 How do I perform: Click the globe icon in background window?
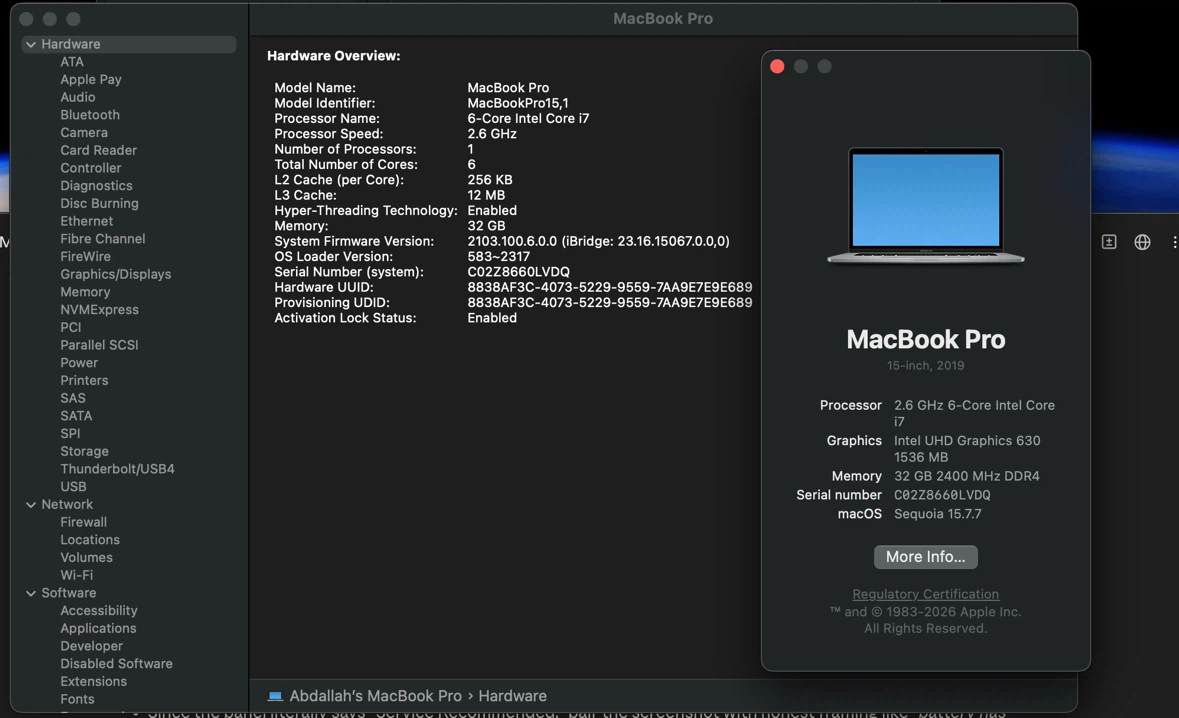pos(1142,242)
